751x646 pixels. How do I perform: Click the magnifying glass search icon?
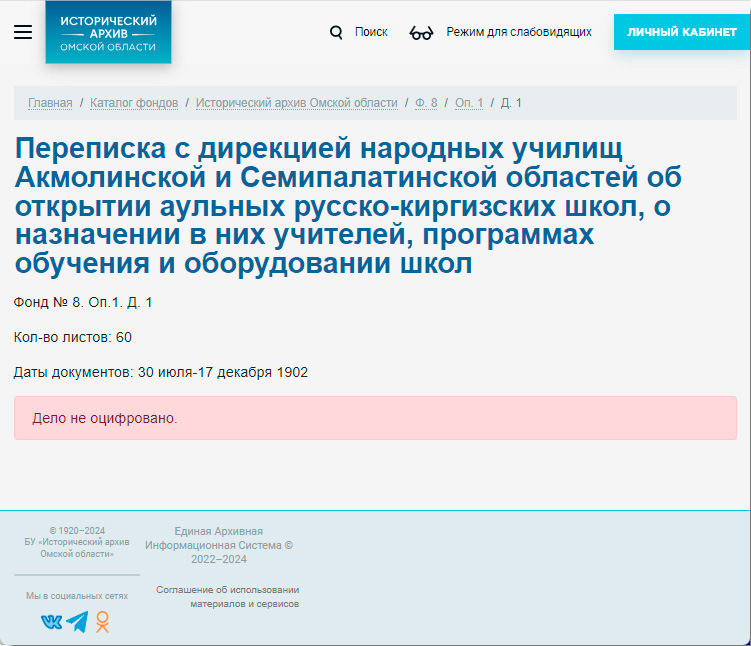pyautogui.click(x=337, y=32)
